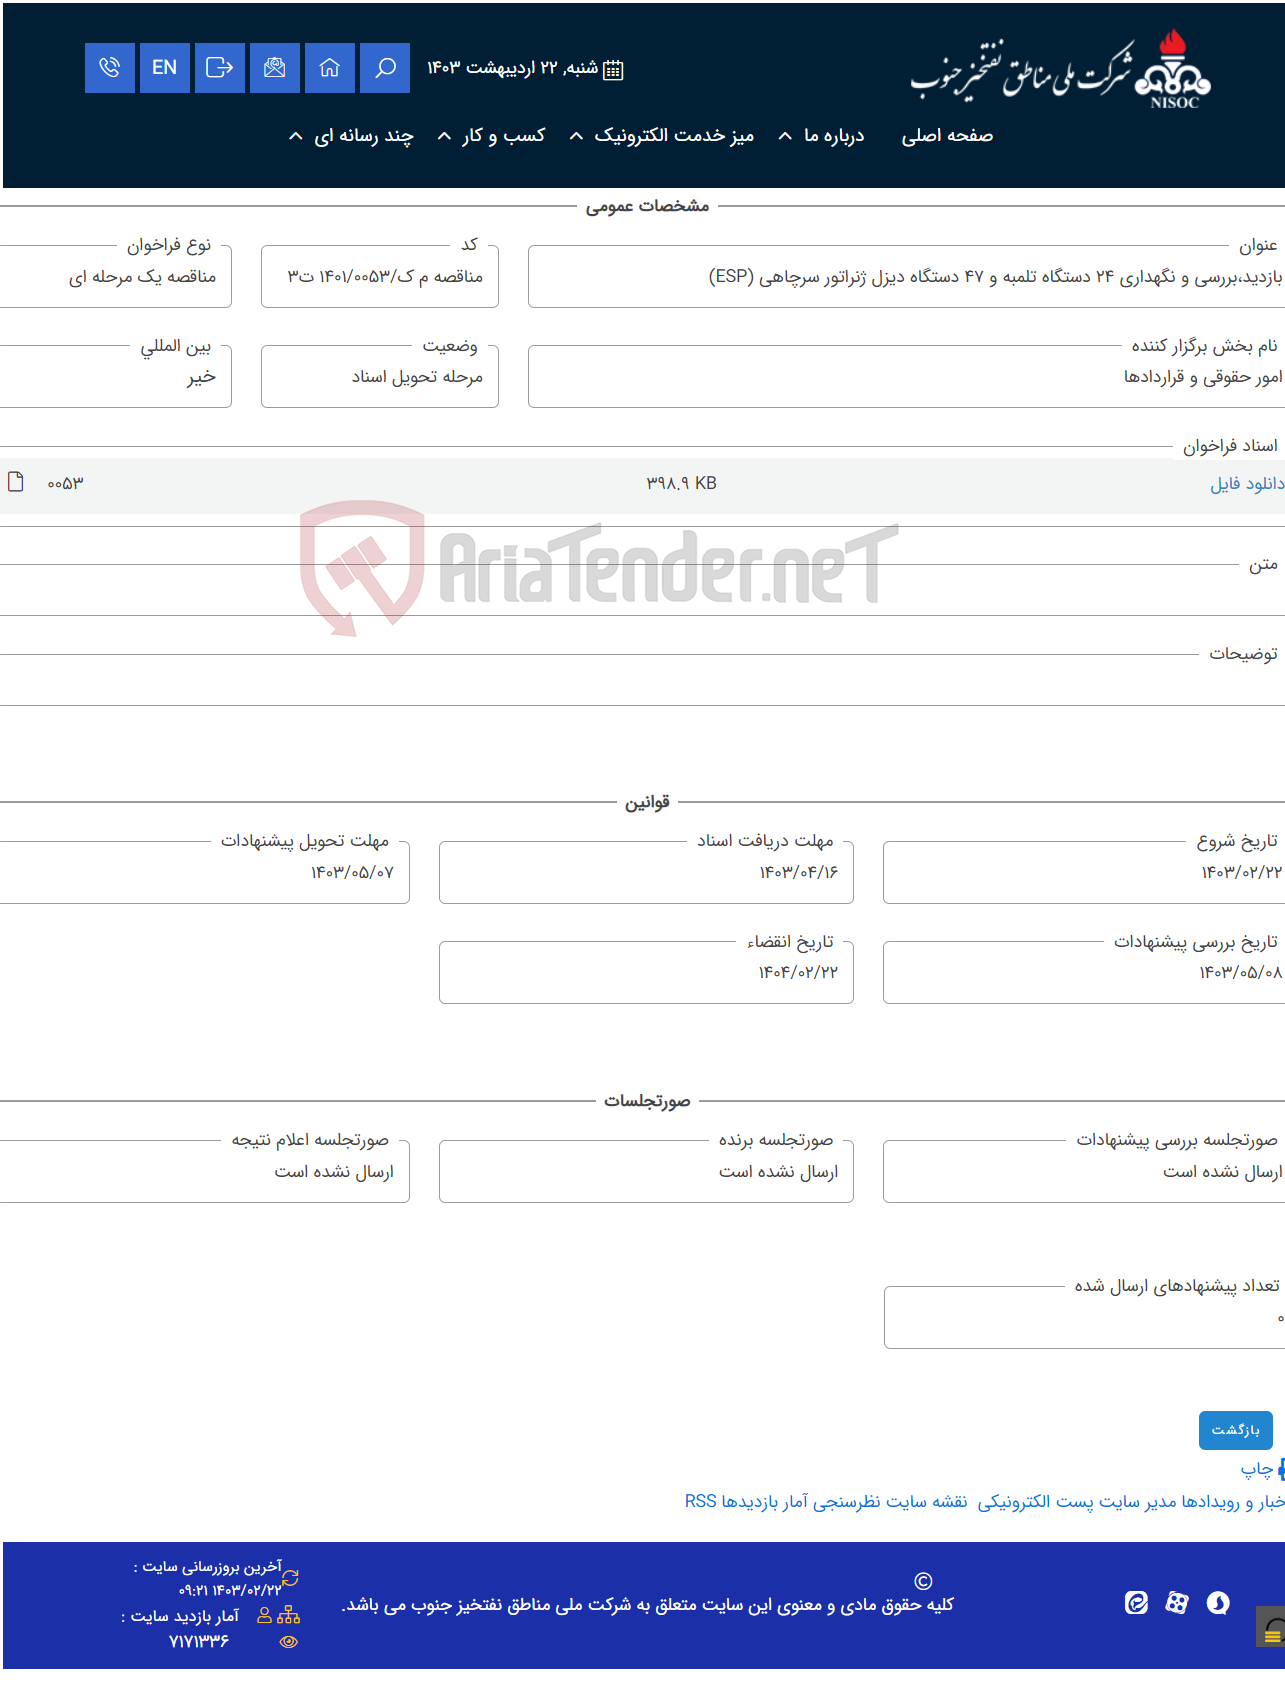Open the پست الکترونیکی email link

click(1036, 1502)
